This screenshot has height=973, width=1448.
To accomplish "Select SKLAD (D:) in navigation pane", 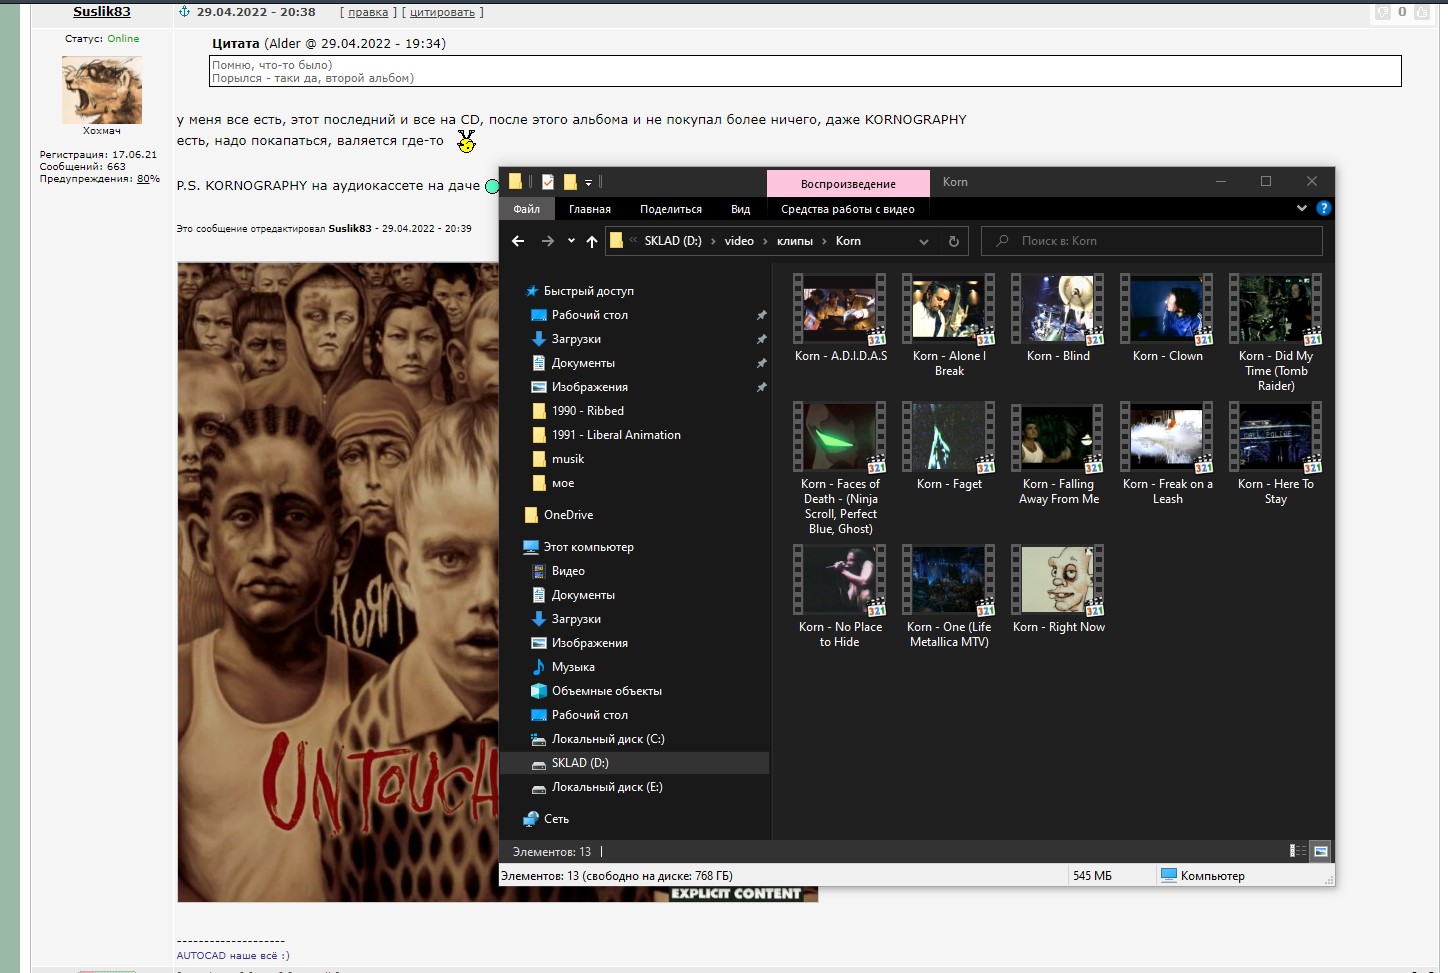I will click(636, 763).
